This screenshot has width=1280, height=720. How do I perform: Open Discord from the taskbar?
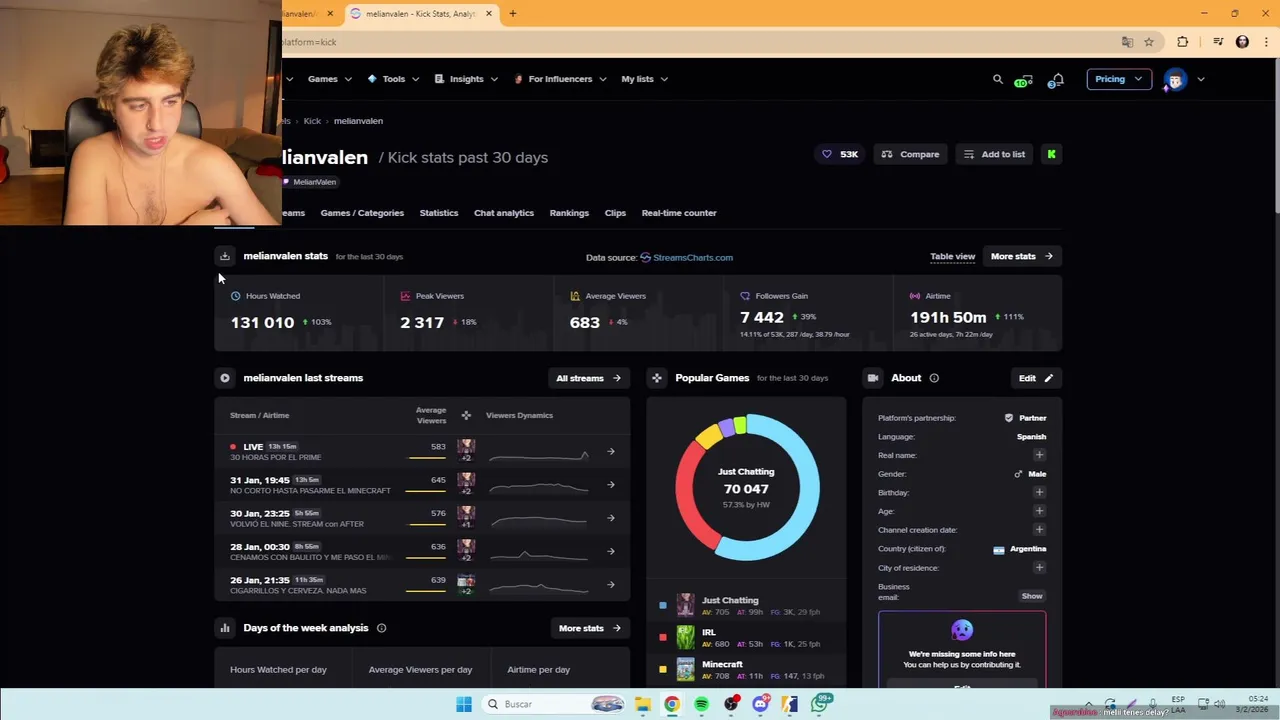click(x=761, y=704)
